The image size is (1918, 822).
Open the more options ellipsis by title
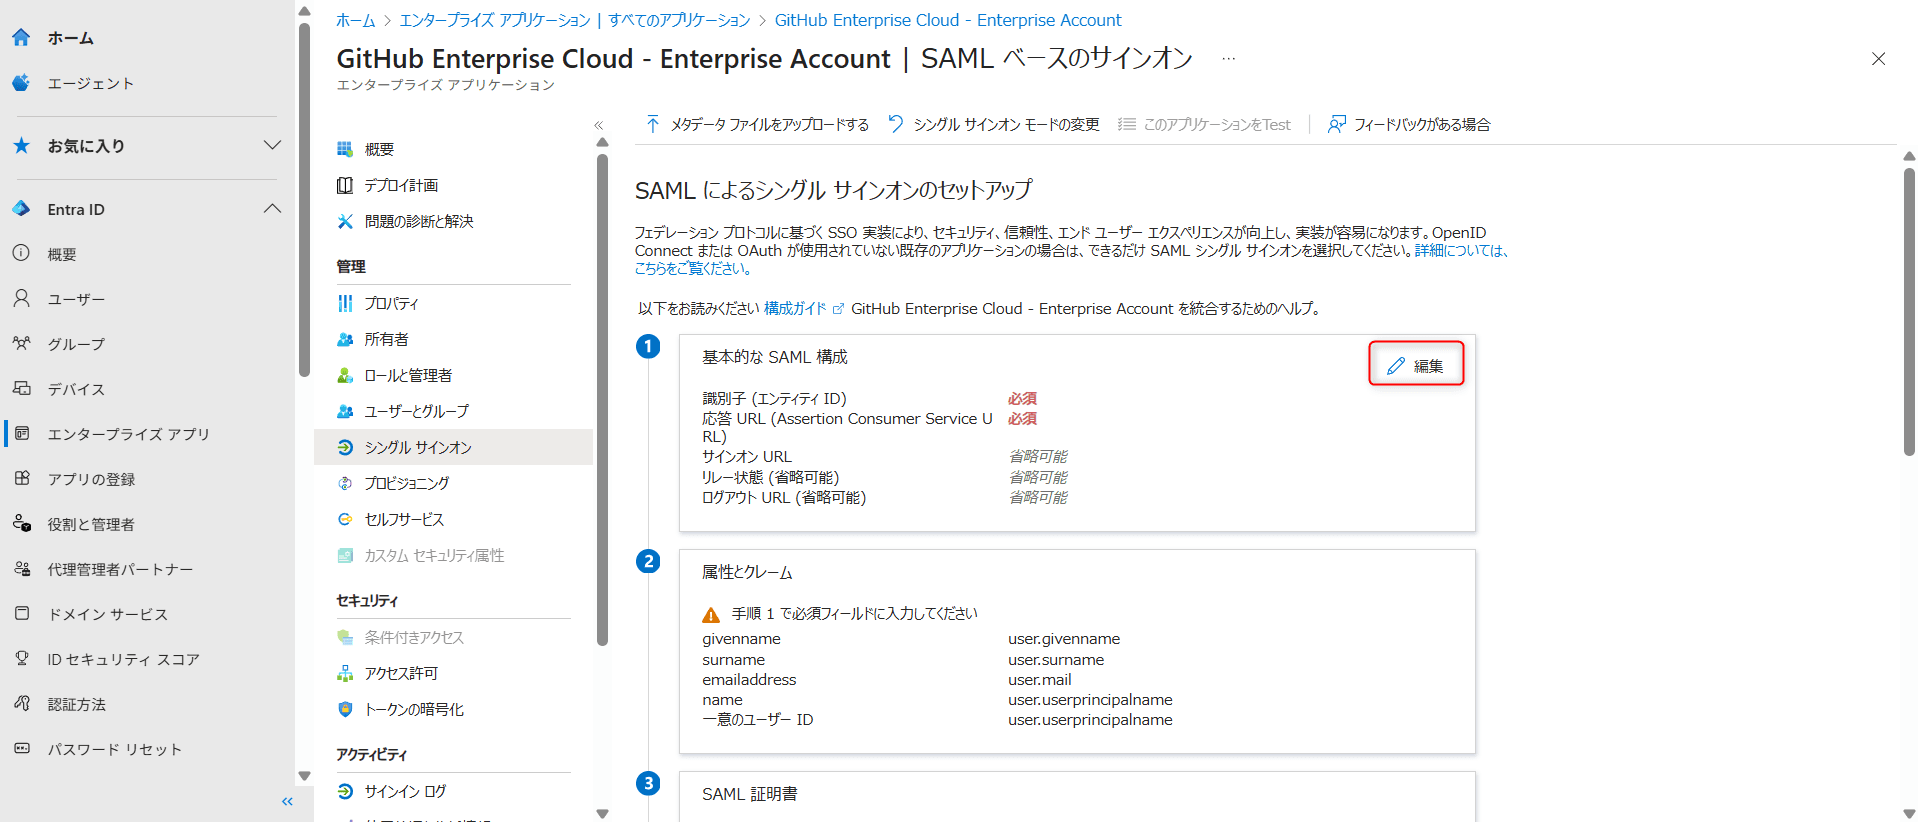(x=1228, y=59)
